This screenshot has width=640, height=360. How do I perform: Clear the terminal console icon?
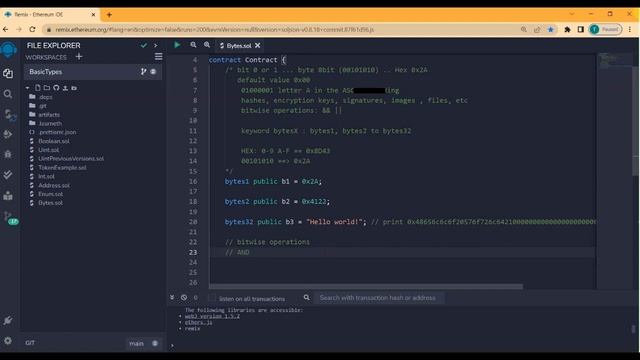(x=184, y=298)
